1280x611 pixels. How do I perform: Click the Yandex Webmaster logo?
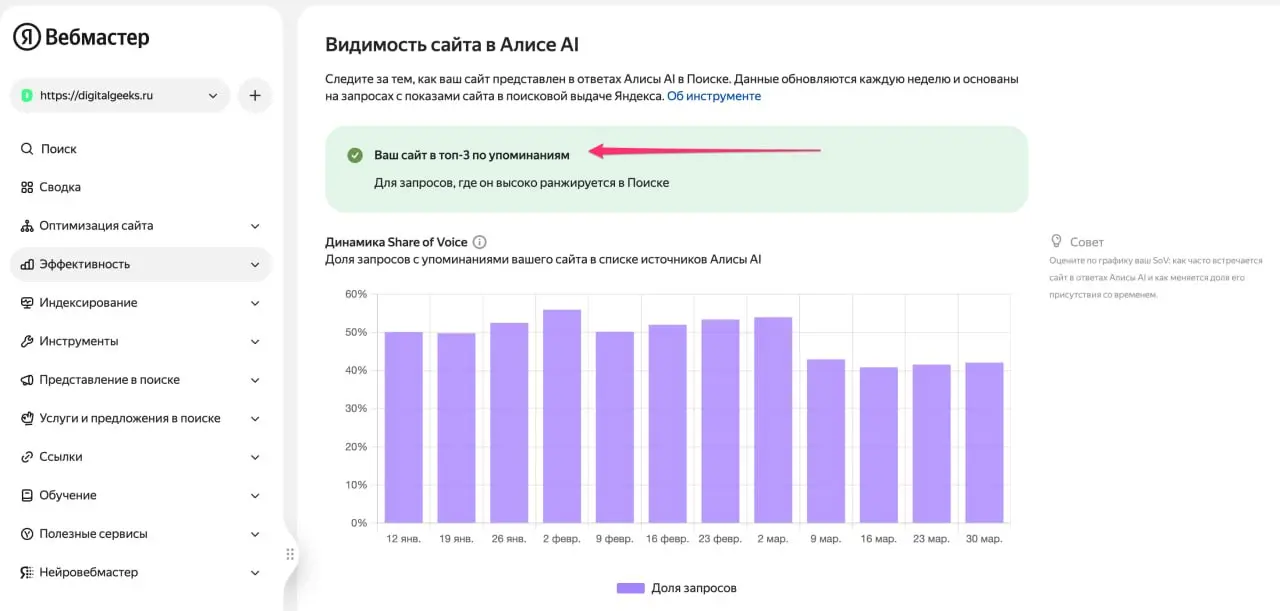click(81, 38)
